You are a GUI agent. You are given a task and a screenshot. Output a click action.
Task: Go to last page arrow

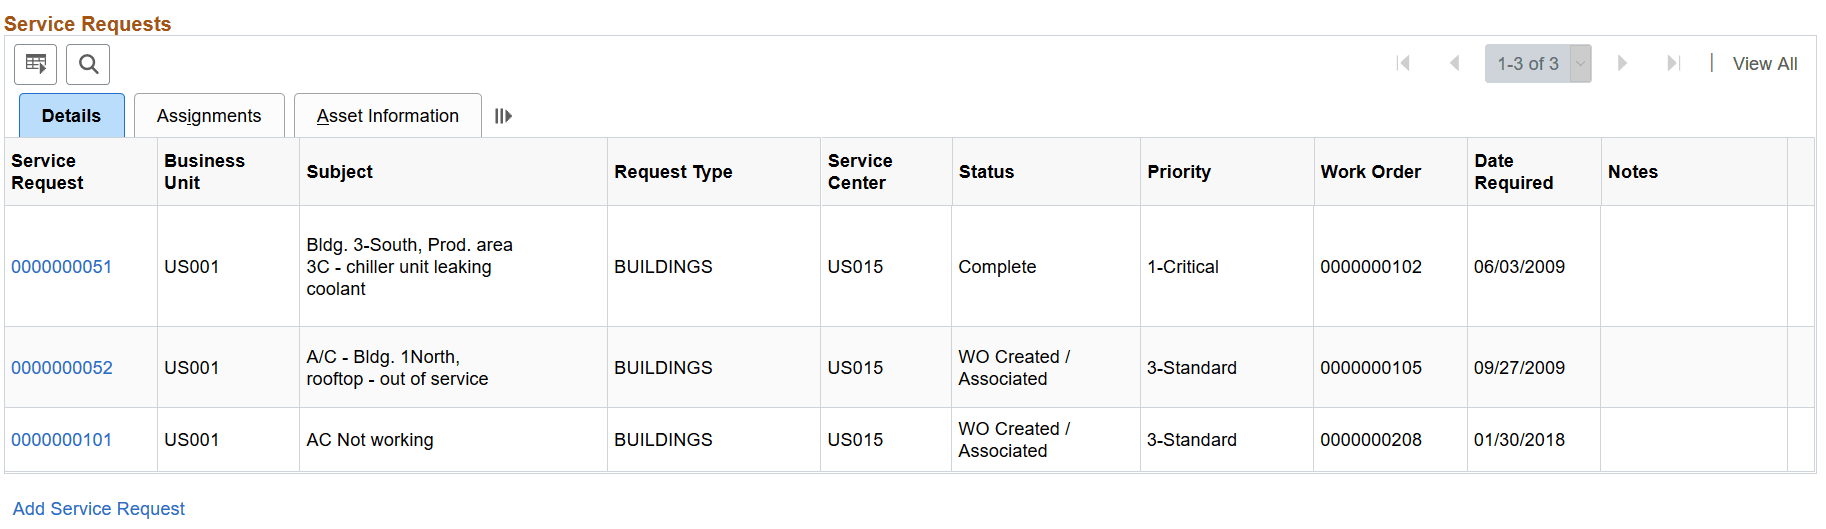coord(1673,63)
